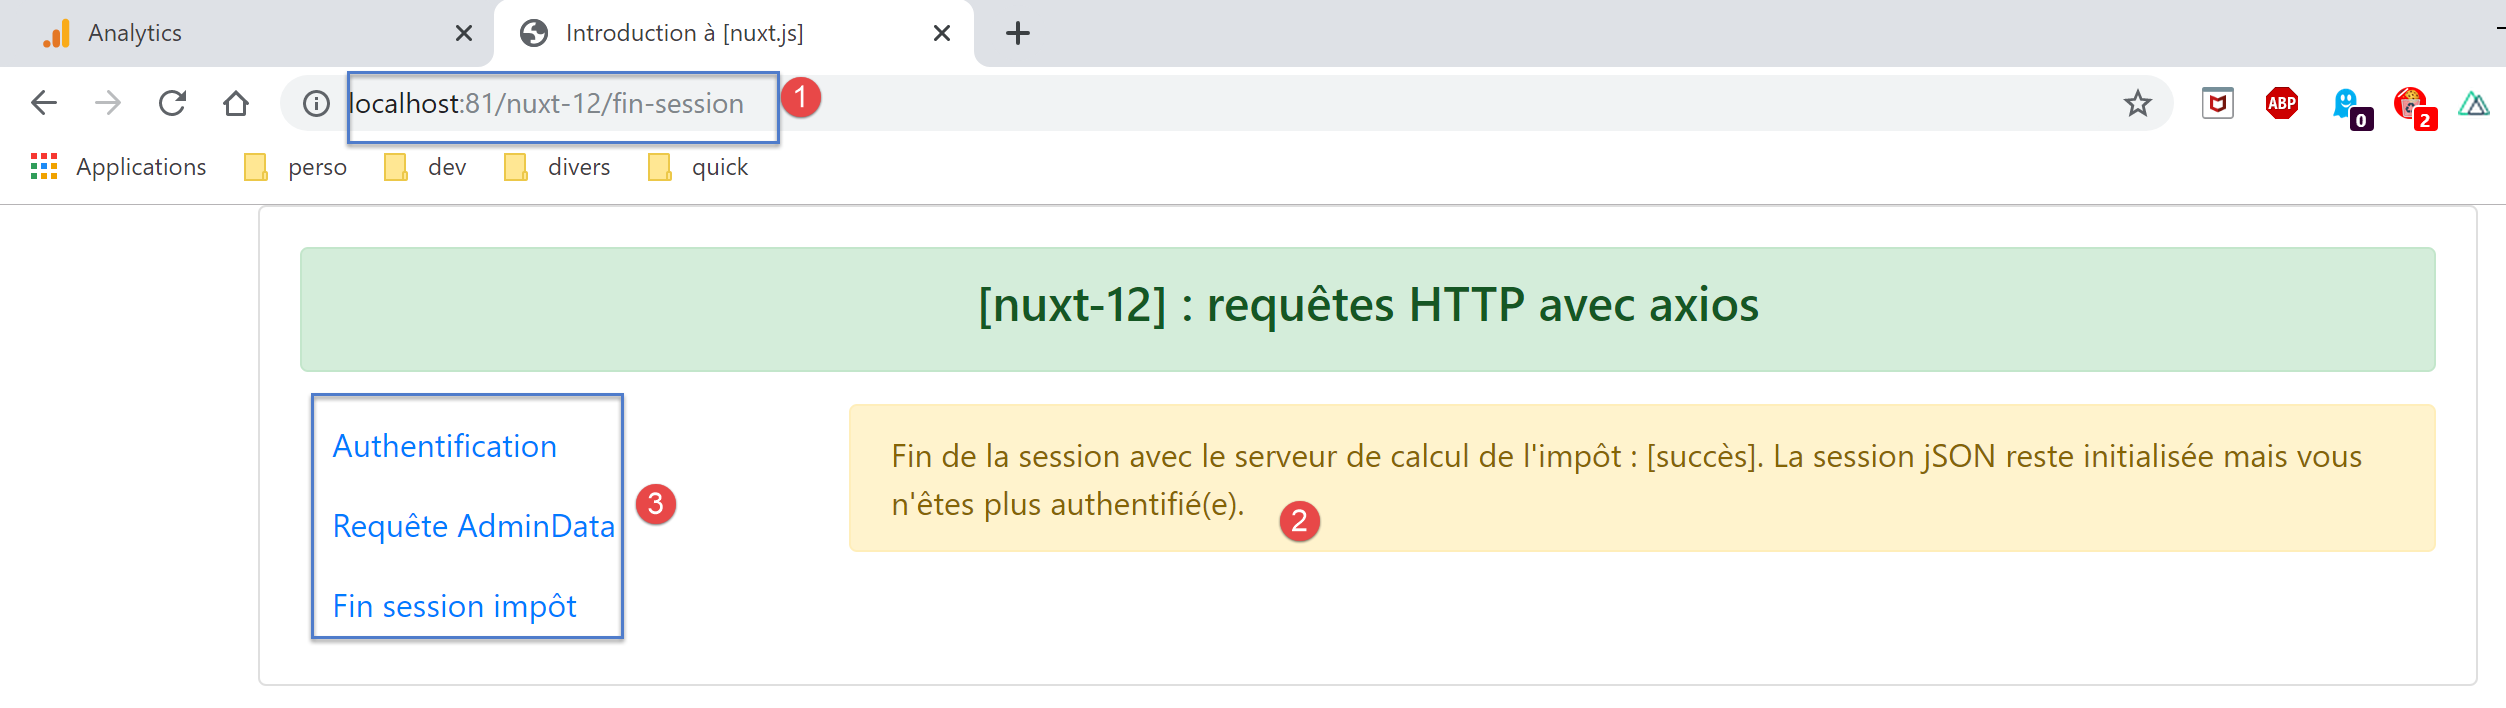The width and height of the screenshot is (2506, 708).
Task: Open the AdBlock Plus extension
Action: coord(2281,103)
